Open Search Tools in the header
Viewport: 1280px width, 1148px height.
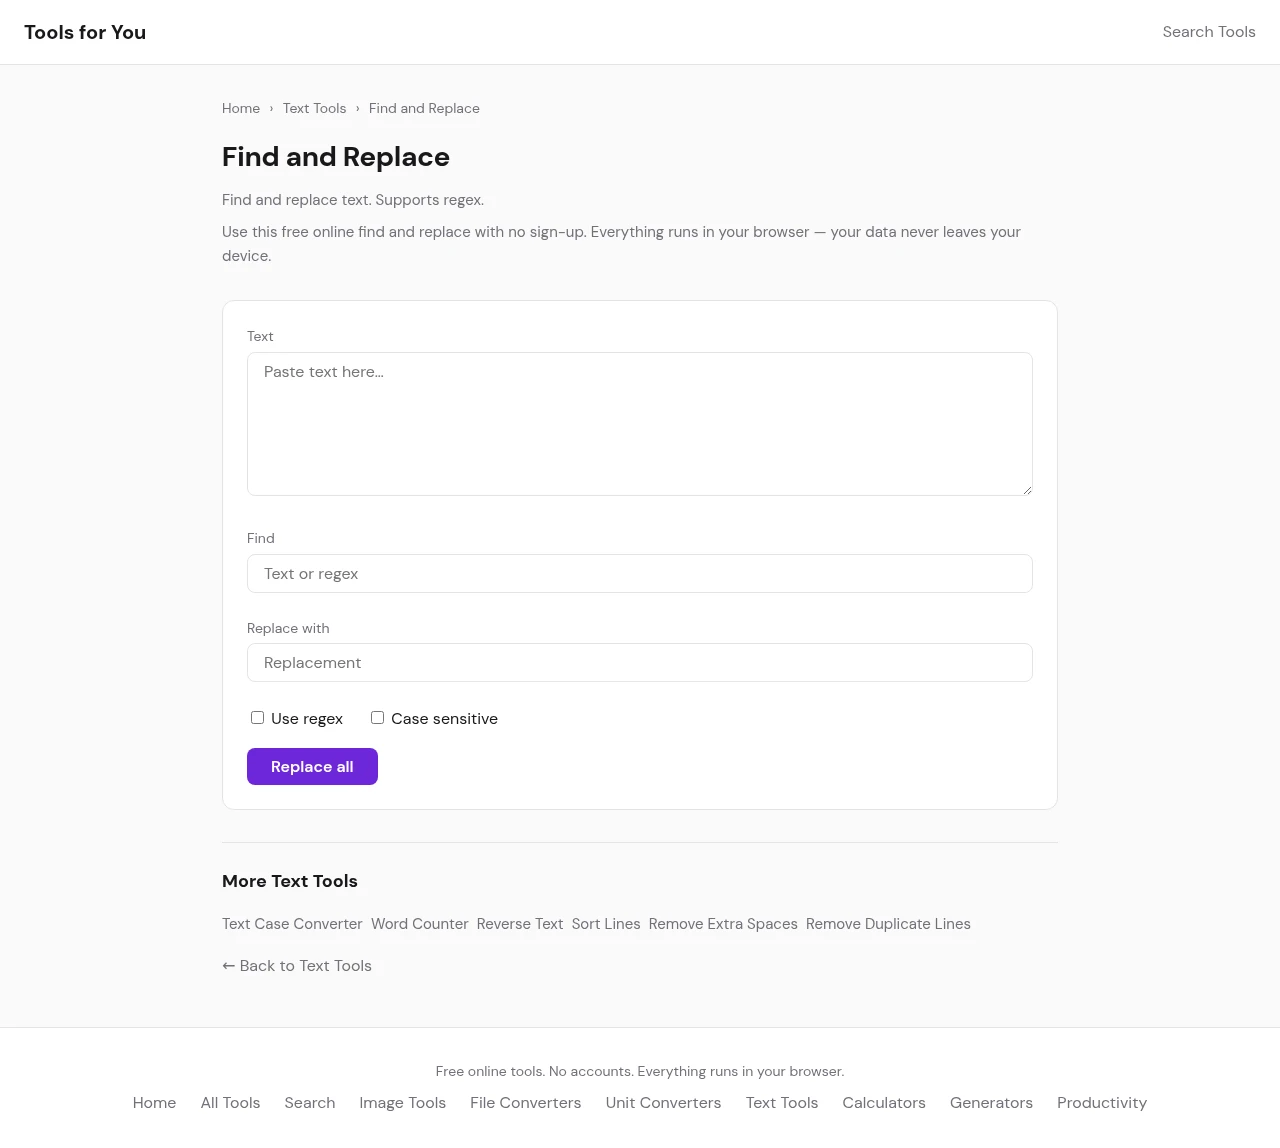pyautogui.click(x=1208, y=32)
